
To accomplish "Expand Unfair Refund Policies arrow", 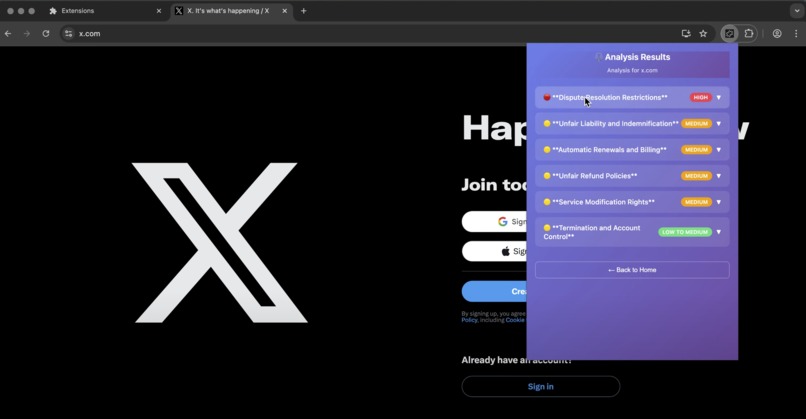I will 719,176.
